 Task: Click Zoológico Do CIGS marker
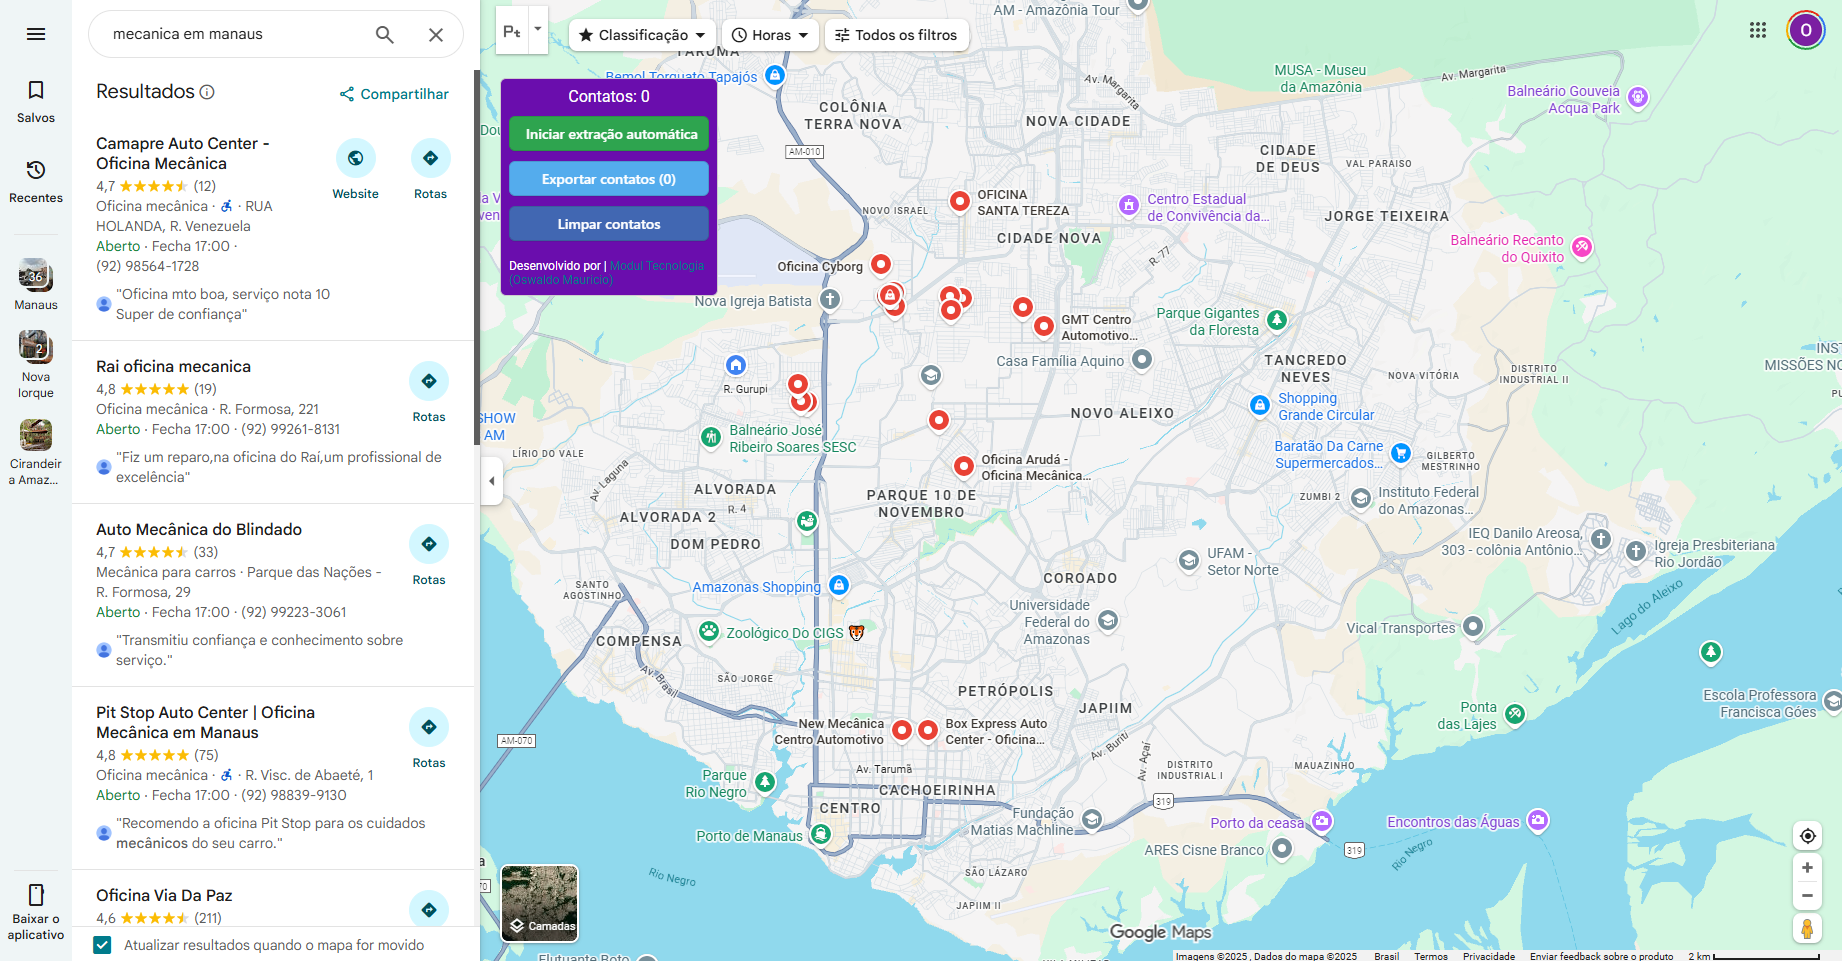click(709, 631)
